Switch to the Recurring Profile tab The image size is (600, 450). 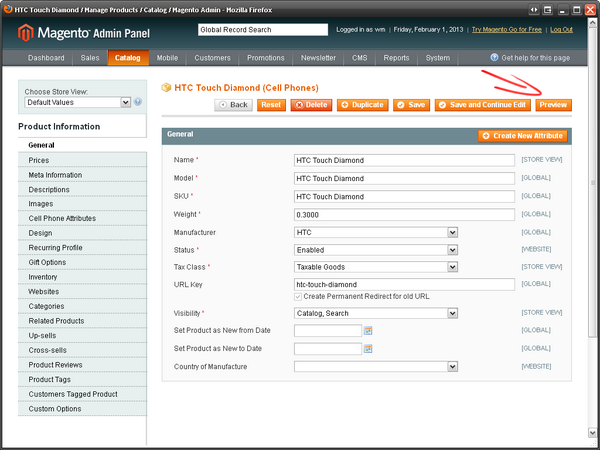click(x=82, y=248)
